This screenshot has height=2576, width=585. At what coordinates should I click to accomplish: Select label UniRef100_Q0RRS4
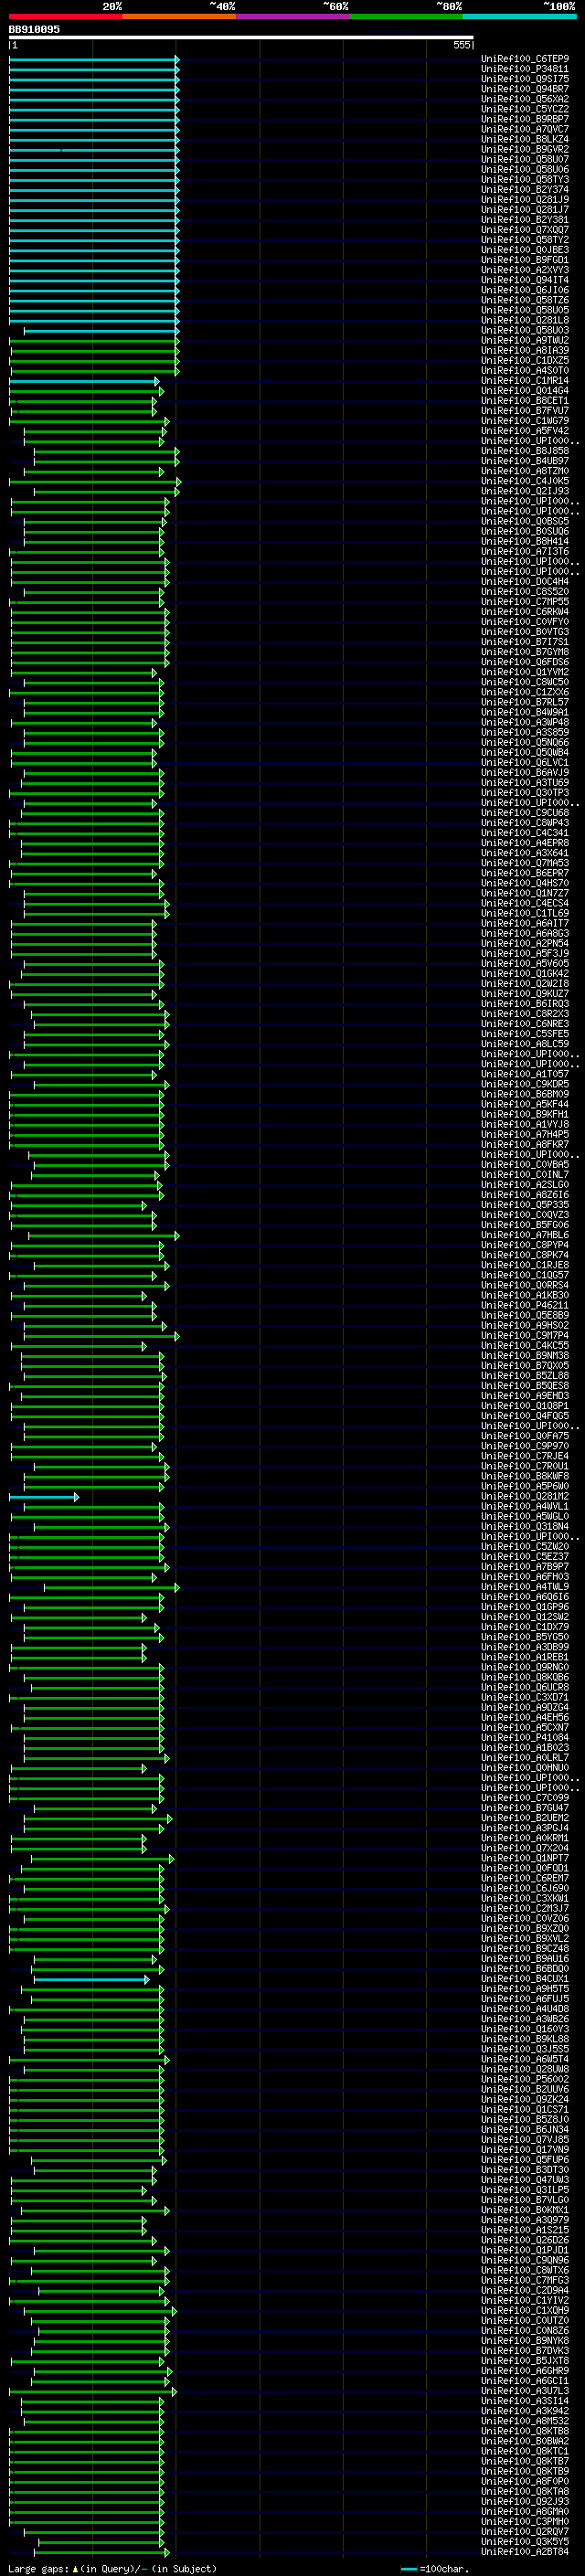coord(525,1286)
